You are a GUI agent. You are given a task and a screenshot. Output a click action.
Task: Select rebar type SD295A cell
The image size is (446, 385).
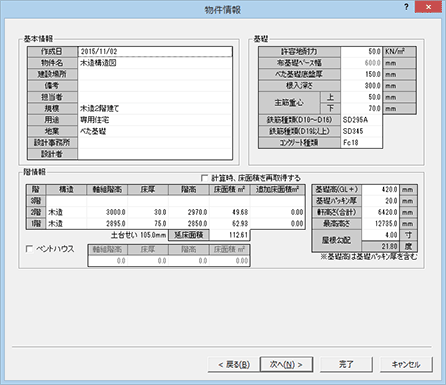pos(361,120)
